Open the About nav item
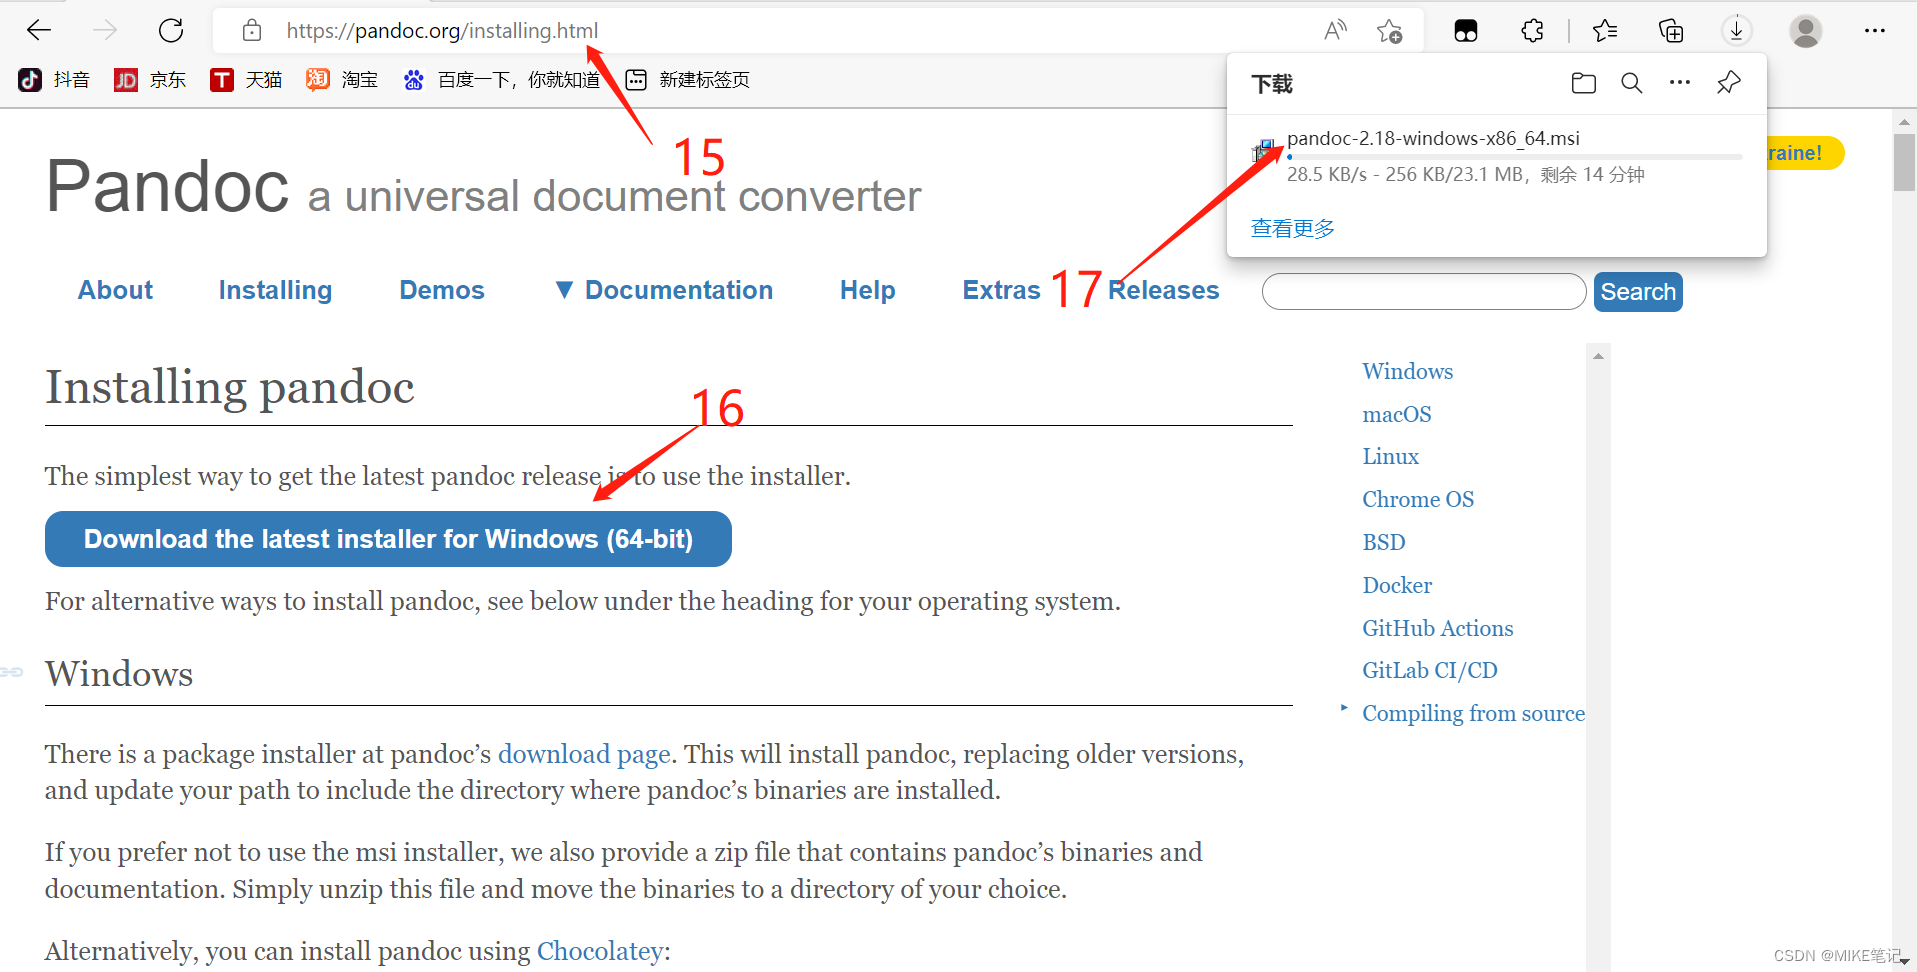 pyautogui.click(x=115, y=290)
